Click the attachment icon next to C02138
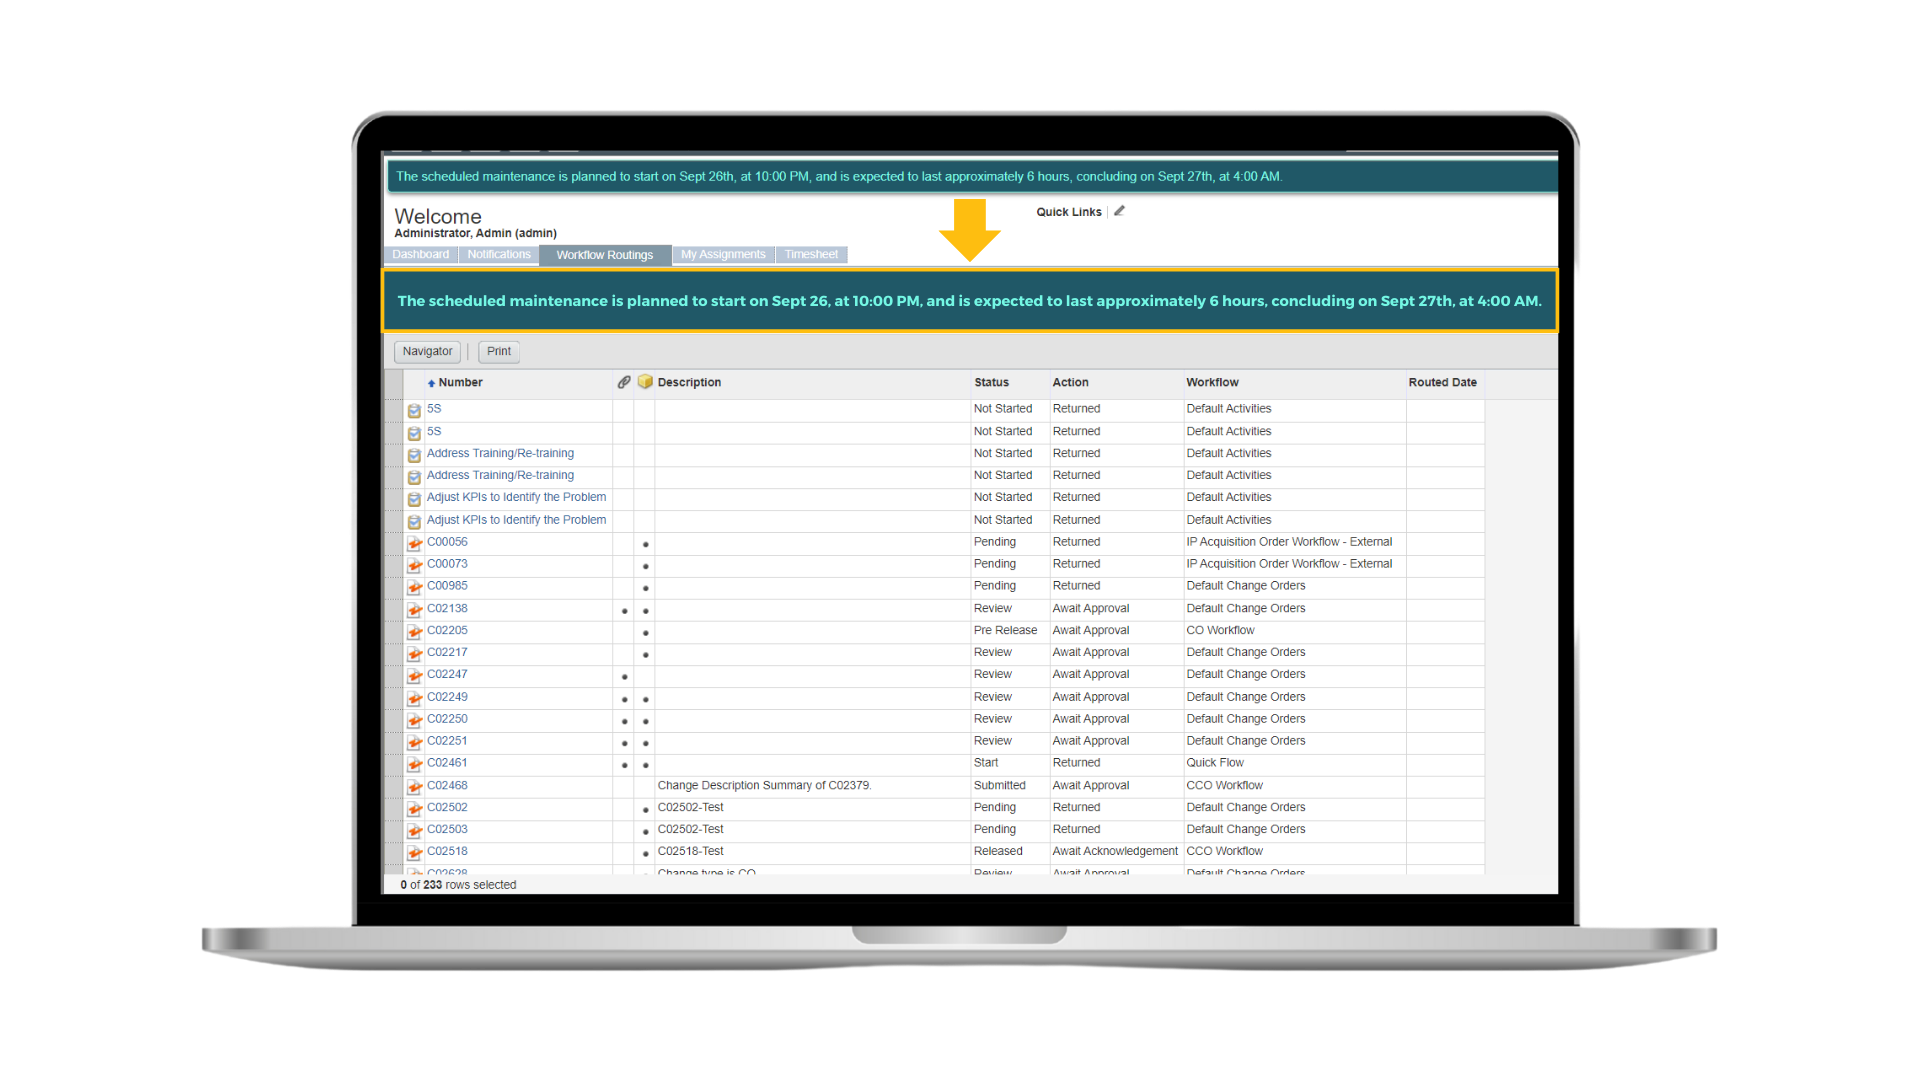Image resolution: width=1920 pixels, height=1080 pixels. tap(621, 608)
